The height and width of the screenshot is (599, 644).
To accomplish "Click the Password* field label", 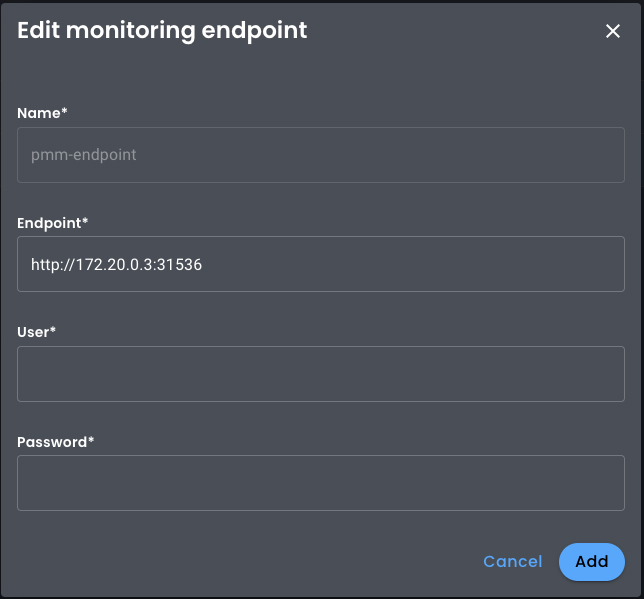I will tap(55, 442).
